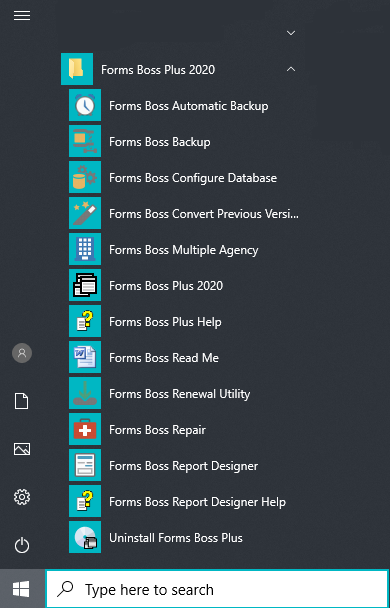Open the Start menu hamburger button
The image size is (391, 609).
[x=22, y=16]
